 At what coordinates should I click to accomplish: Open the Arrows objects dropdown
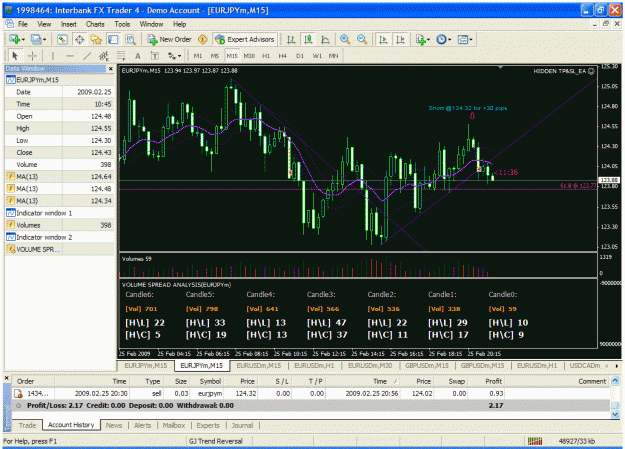(x=174, y=56)
